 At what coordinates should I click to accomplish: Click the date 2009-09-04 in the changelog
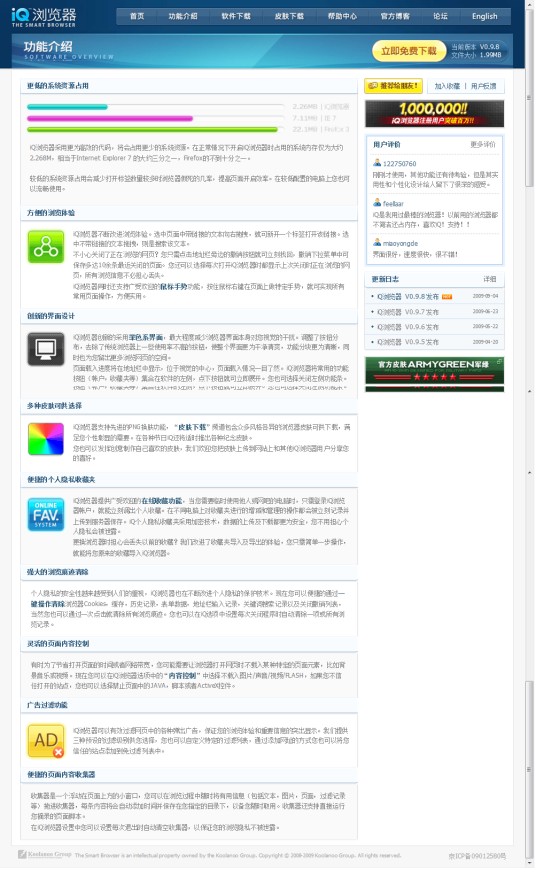click(485, 296)
